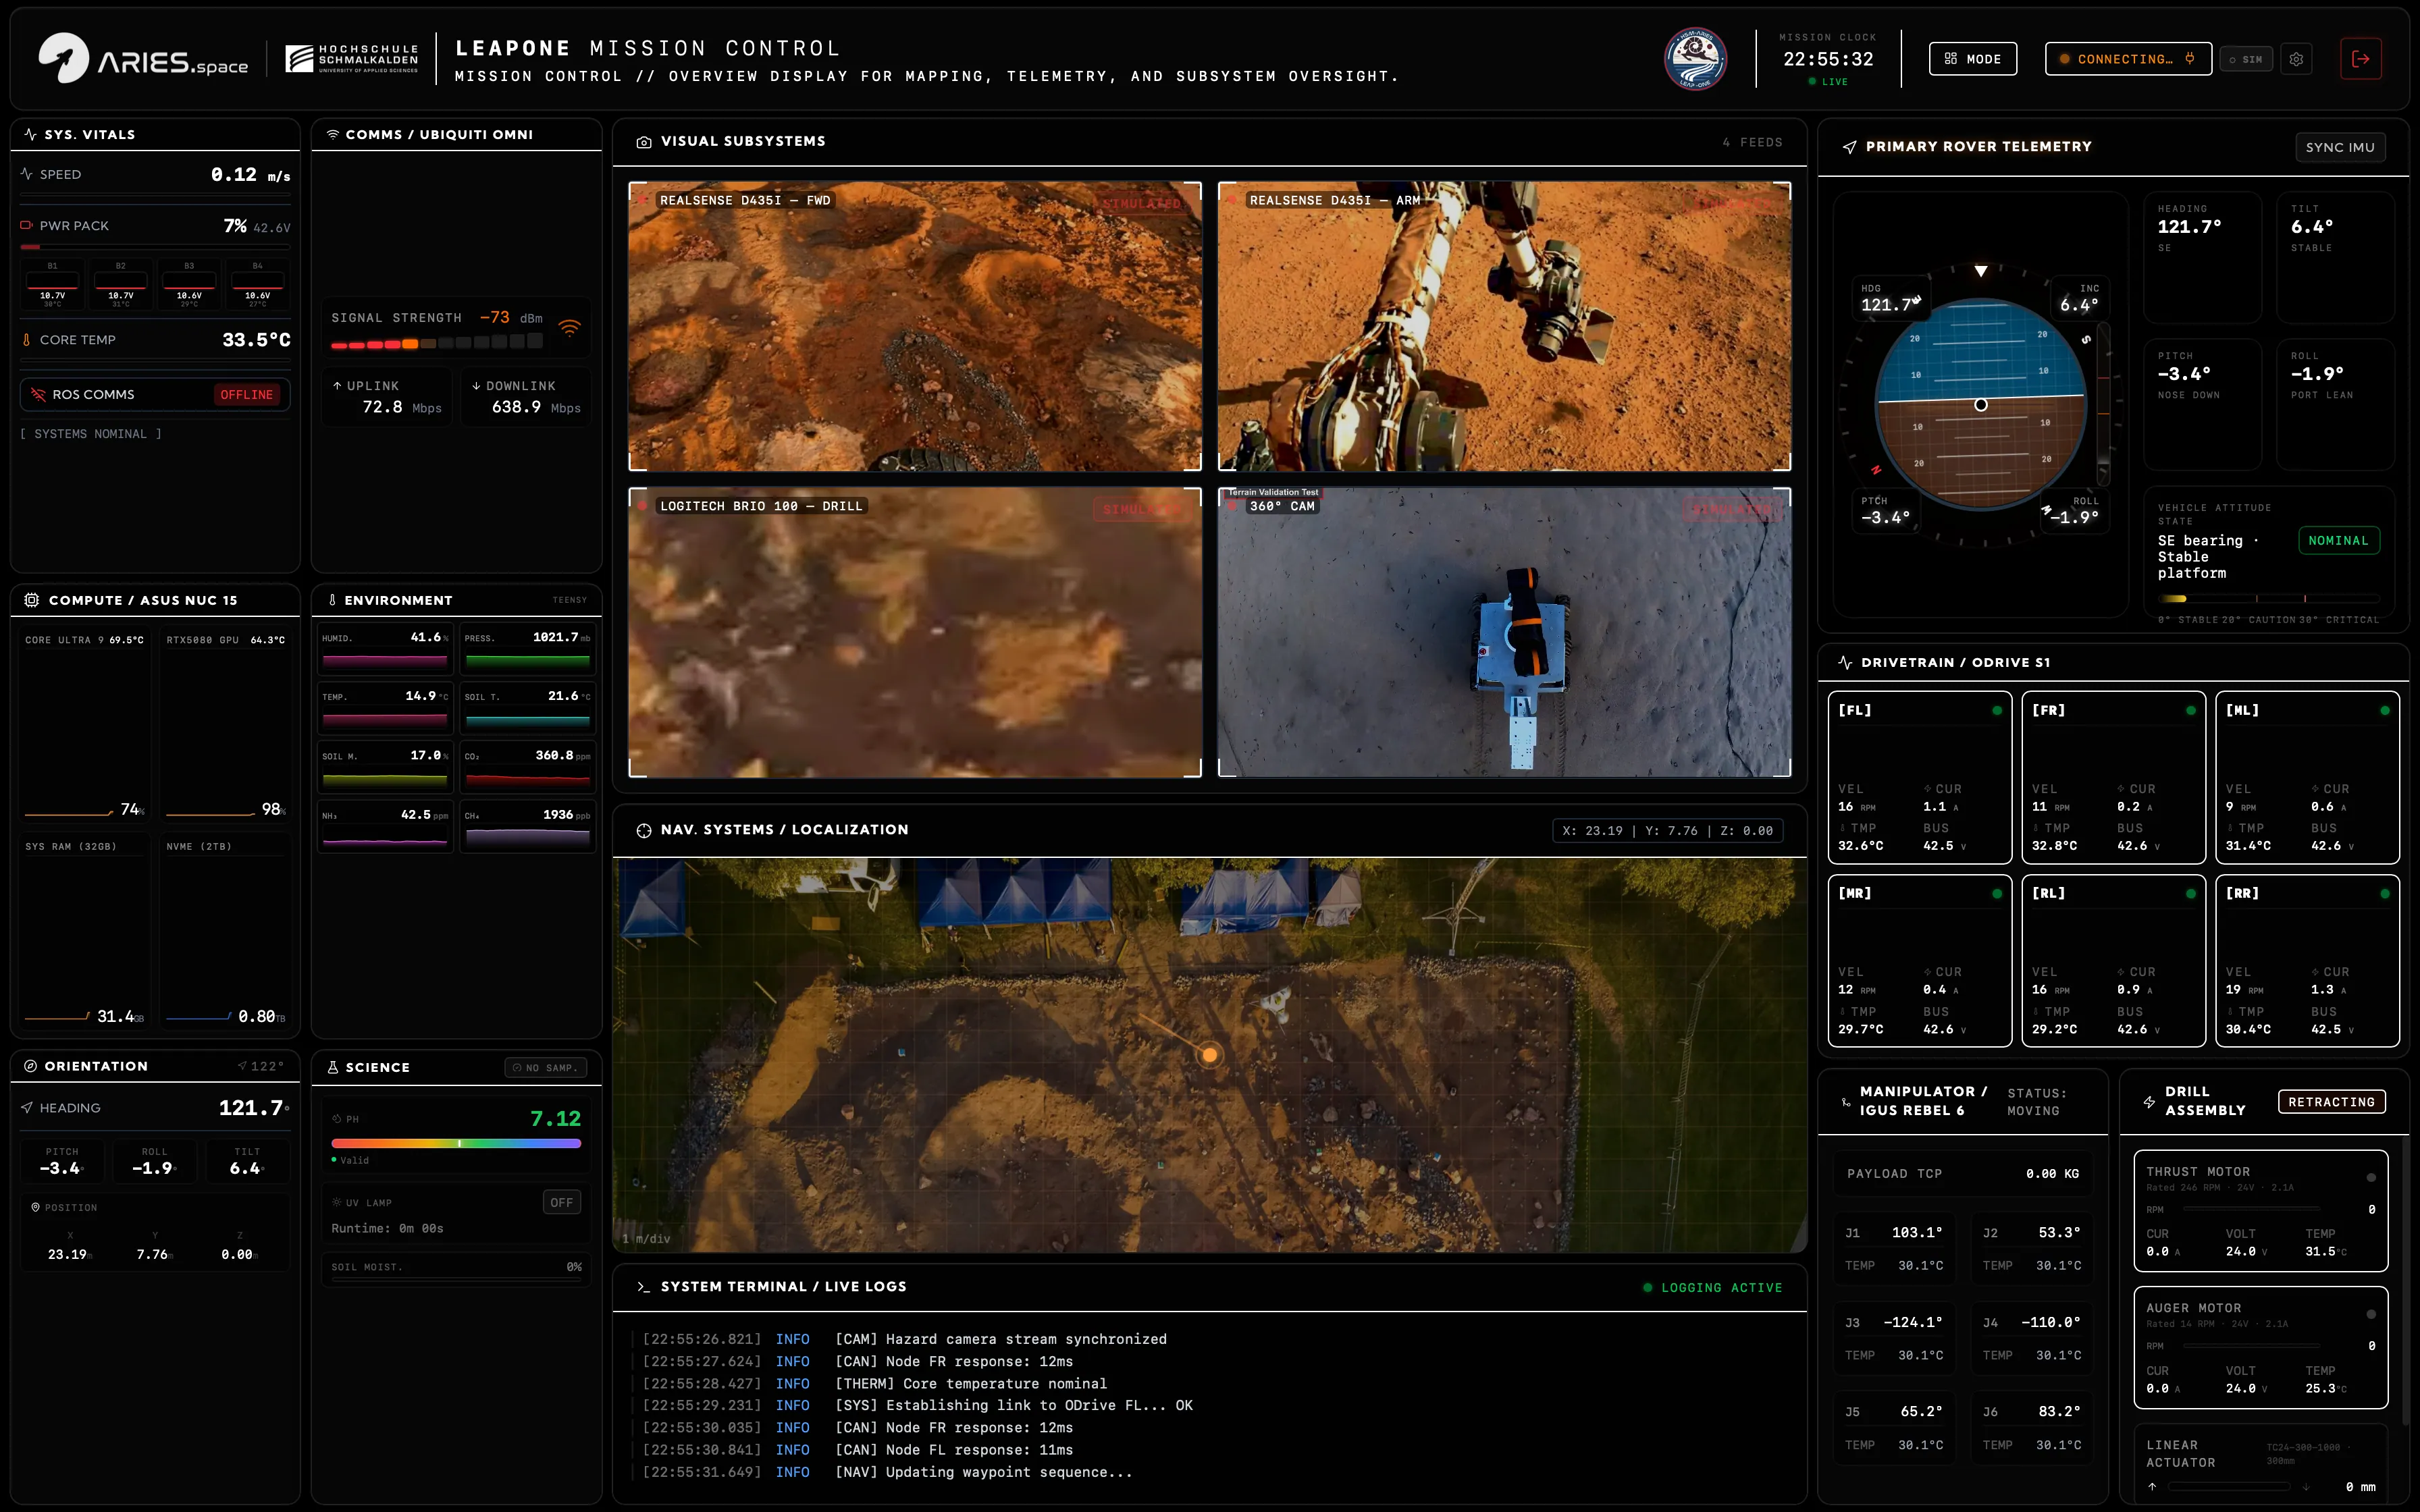Click the Compute CPU chip icon
This screenshot has width=2420, height=1512.
31,600
